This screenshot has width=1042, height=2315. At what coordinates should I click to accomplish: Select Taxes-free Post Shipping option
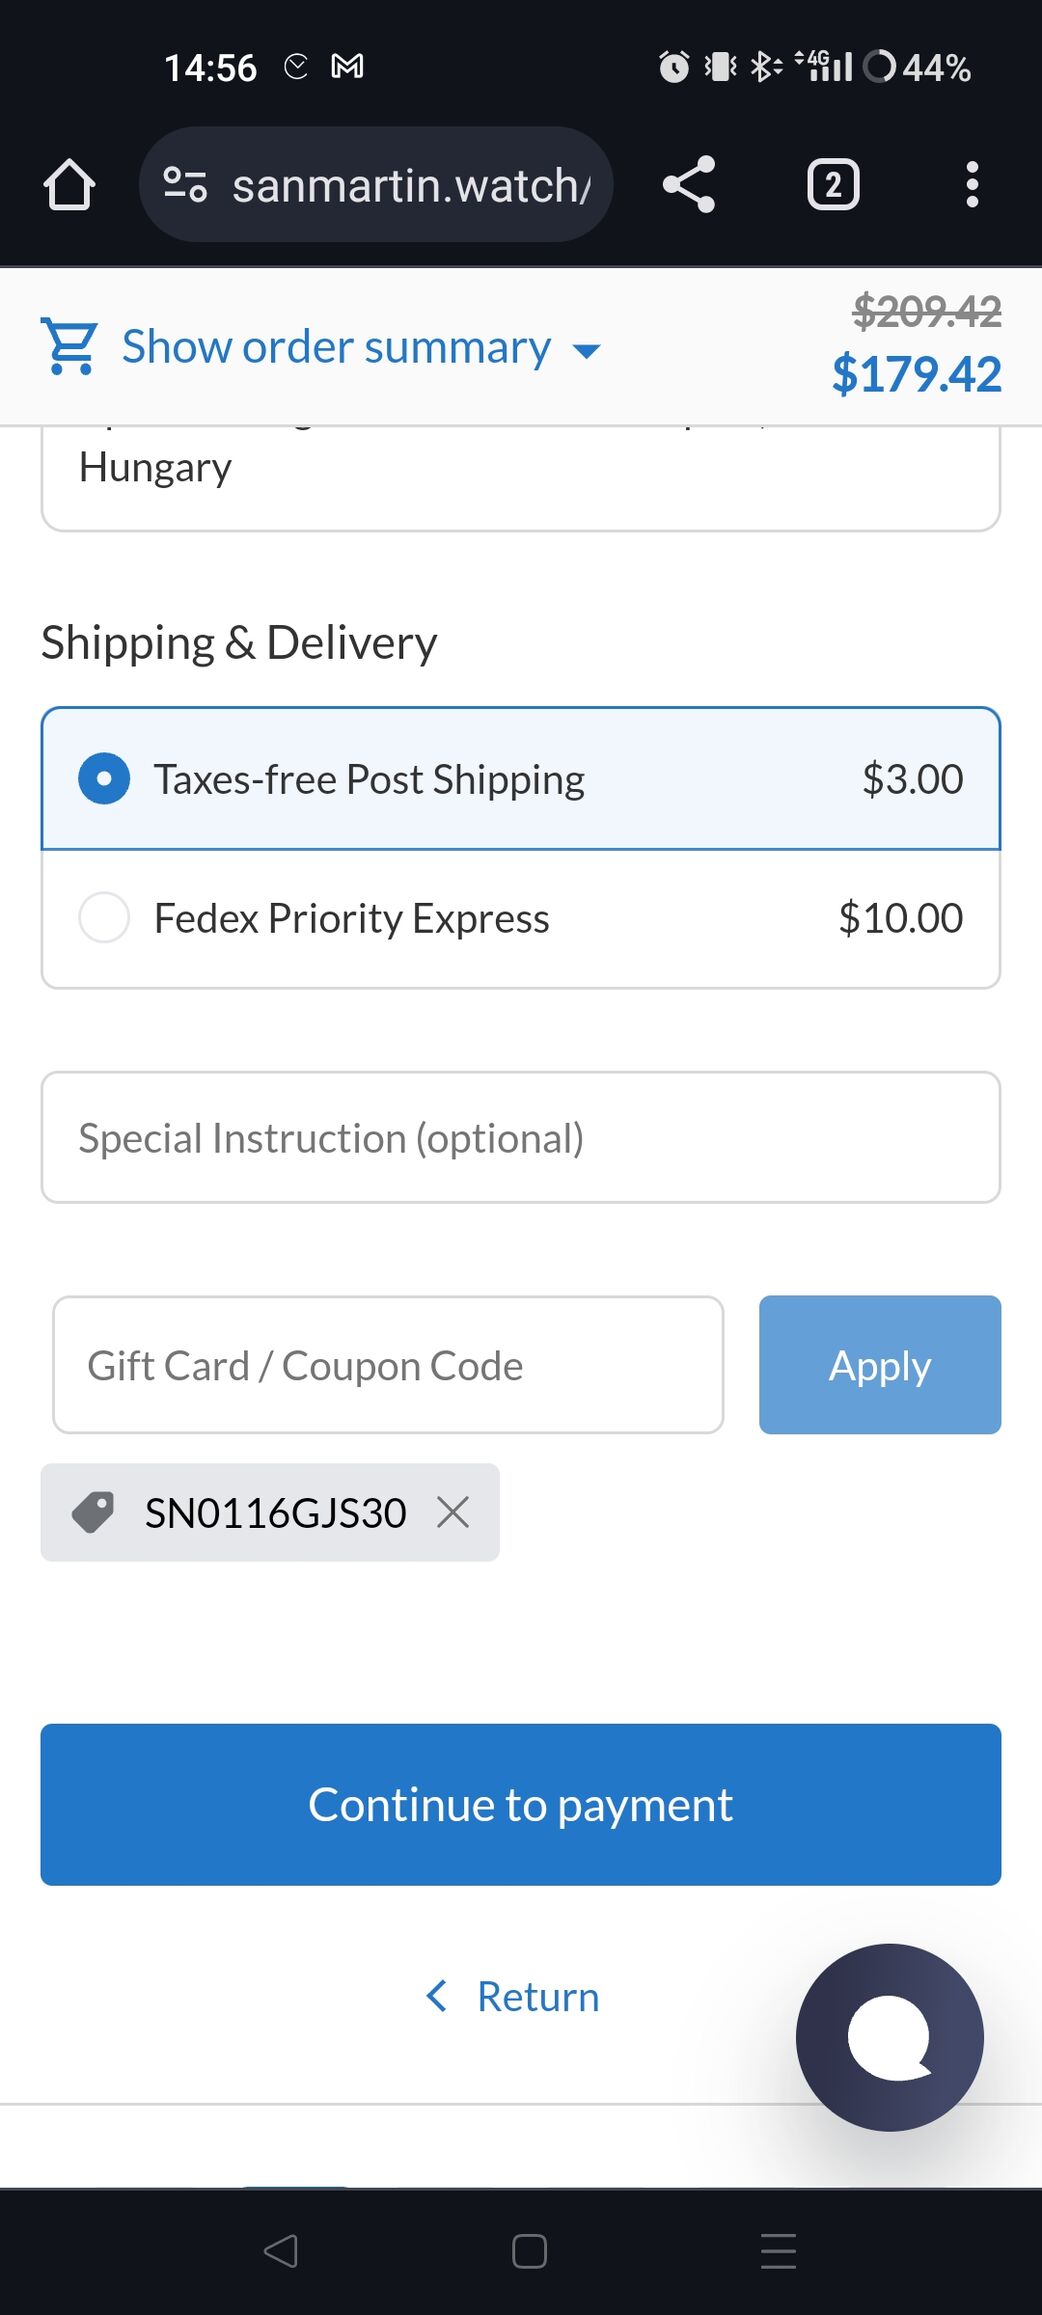pyautogui.click(x=104, y=779)
